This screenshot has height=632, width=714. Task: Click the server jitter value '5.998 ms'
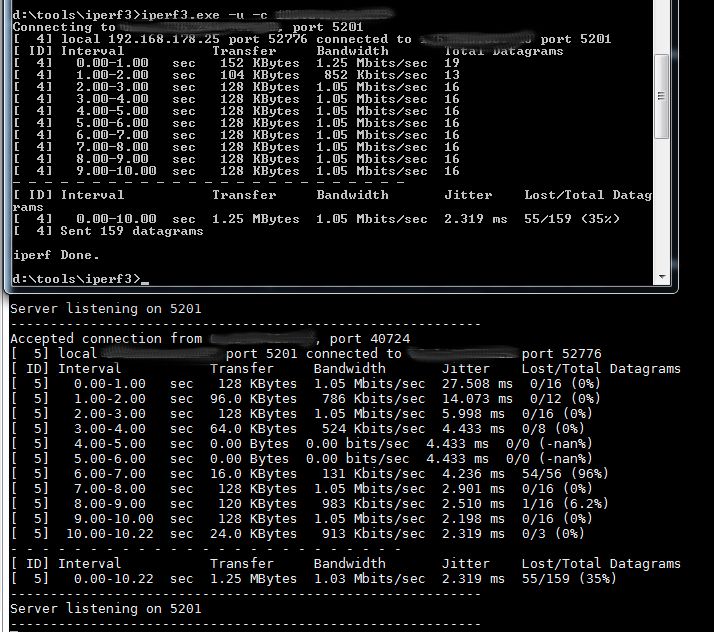point(473,414)
